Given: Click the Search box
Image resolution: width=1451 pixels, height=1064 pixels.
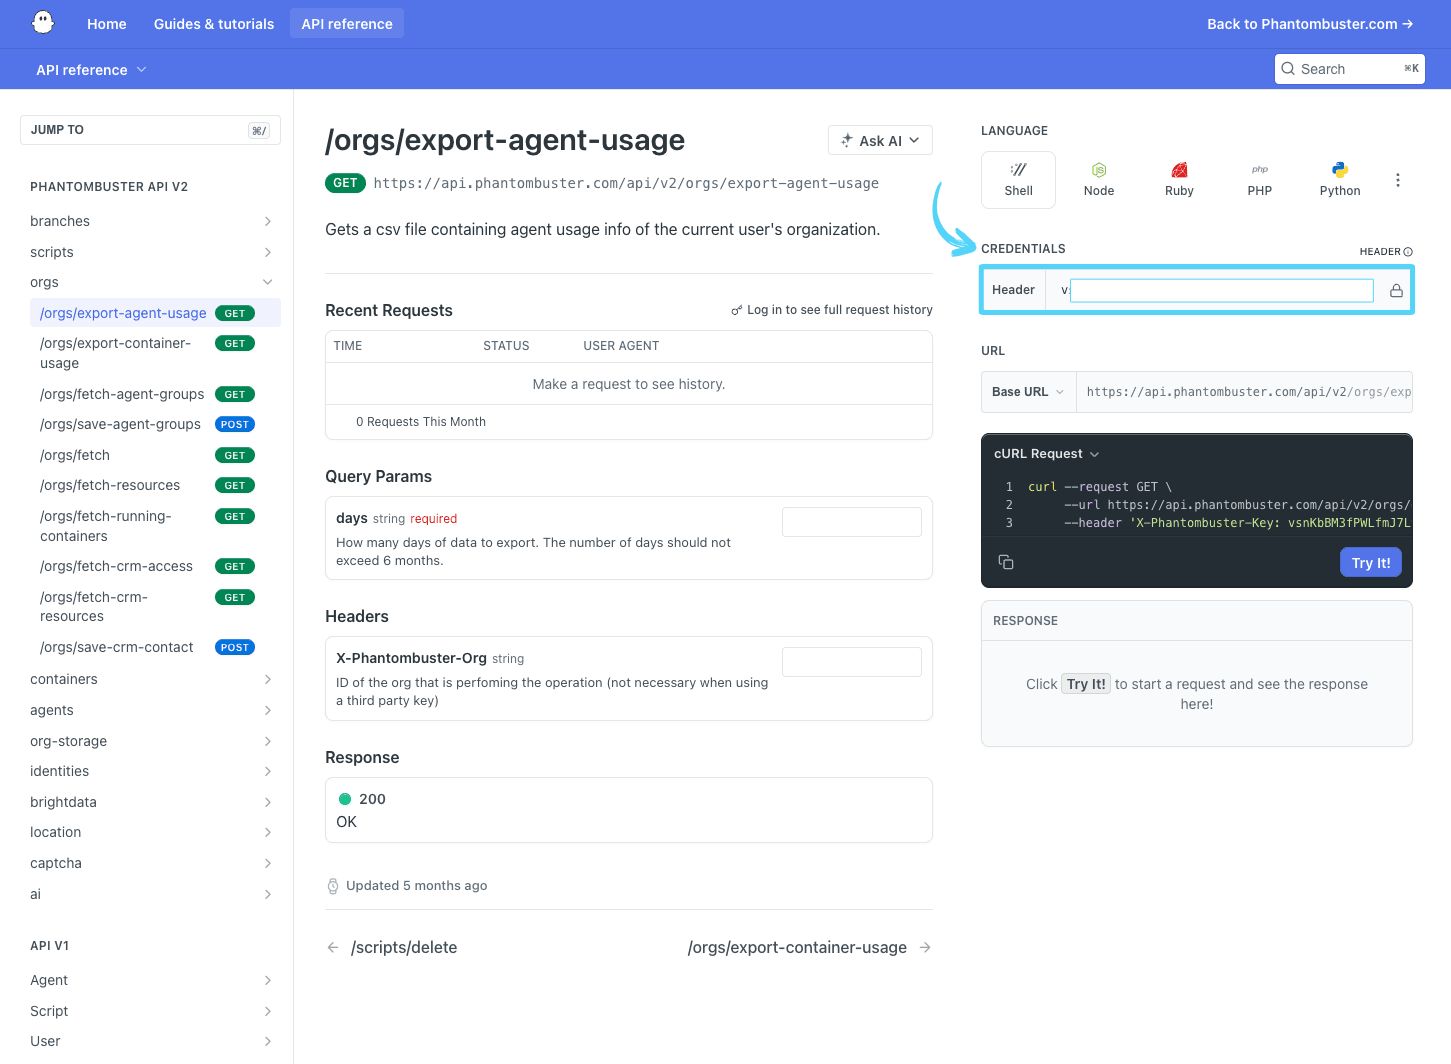Looking at the screenshot, I should pos(1350,69).
